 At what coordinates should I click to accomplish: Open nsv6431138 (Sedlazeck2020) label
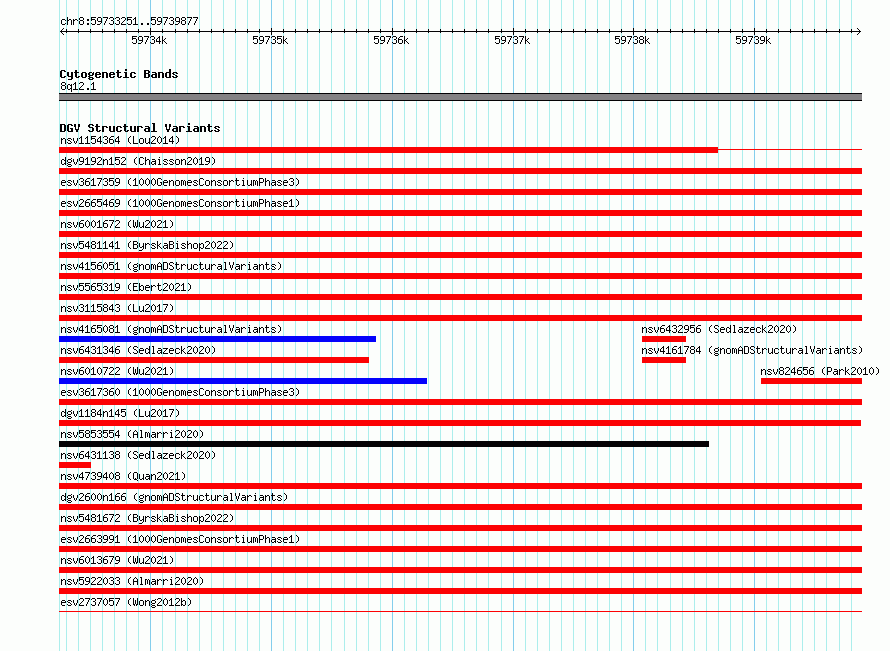(x=138, y=455)
